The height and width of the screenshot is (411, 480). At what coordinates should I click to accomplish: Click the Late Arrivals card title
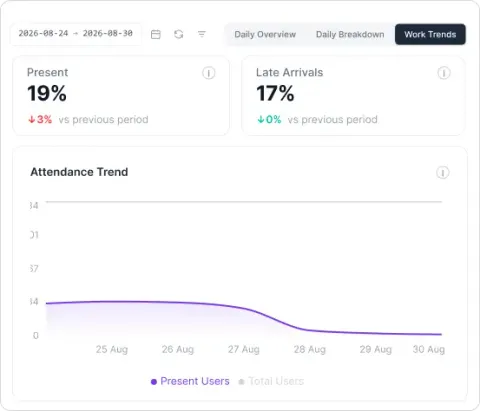point(290,72)
